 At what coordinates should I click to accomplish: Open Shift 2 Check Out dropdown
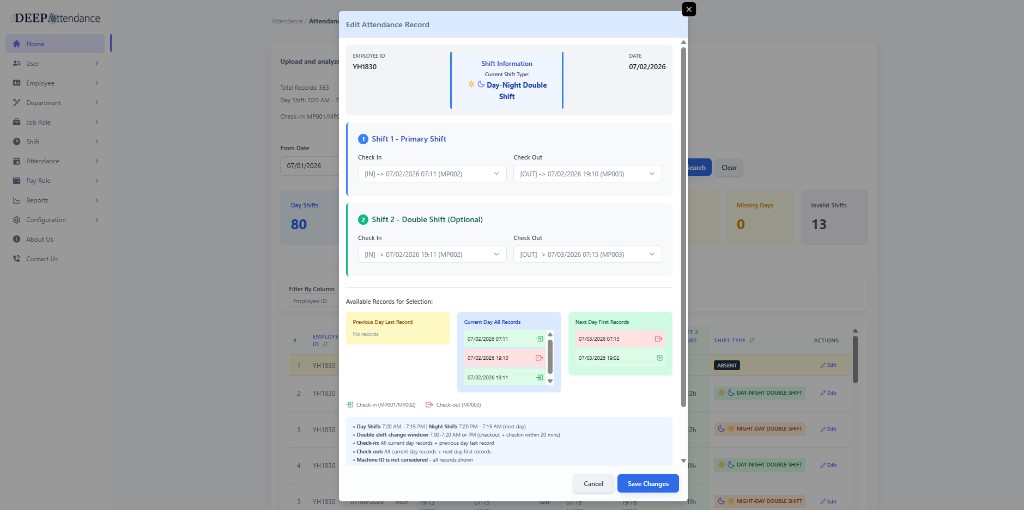click(x=587, y=254)
